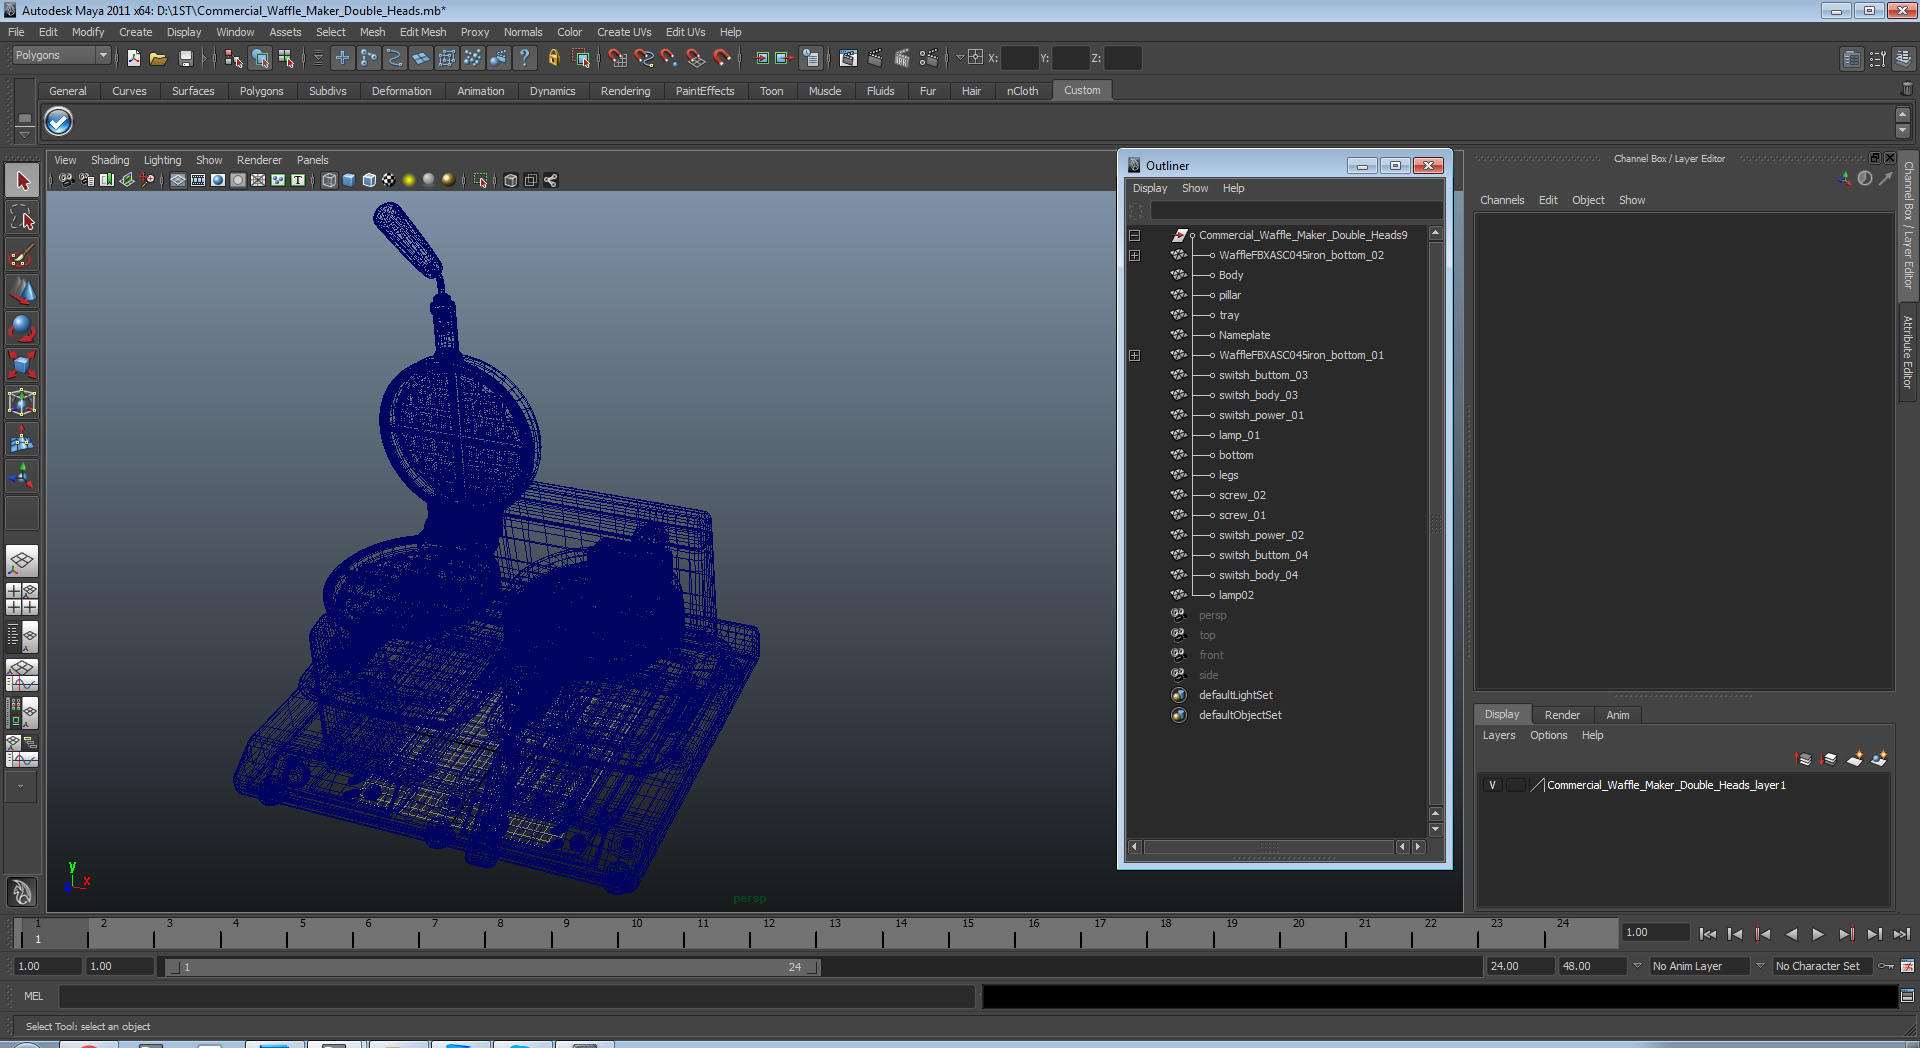Open the Script Editor icon
The height and width of the screenshot is (1048, 1920).
(1907, 996)
